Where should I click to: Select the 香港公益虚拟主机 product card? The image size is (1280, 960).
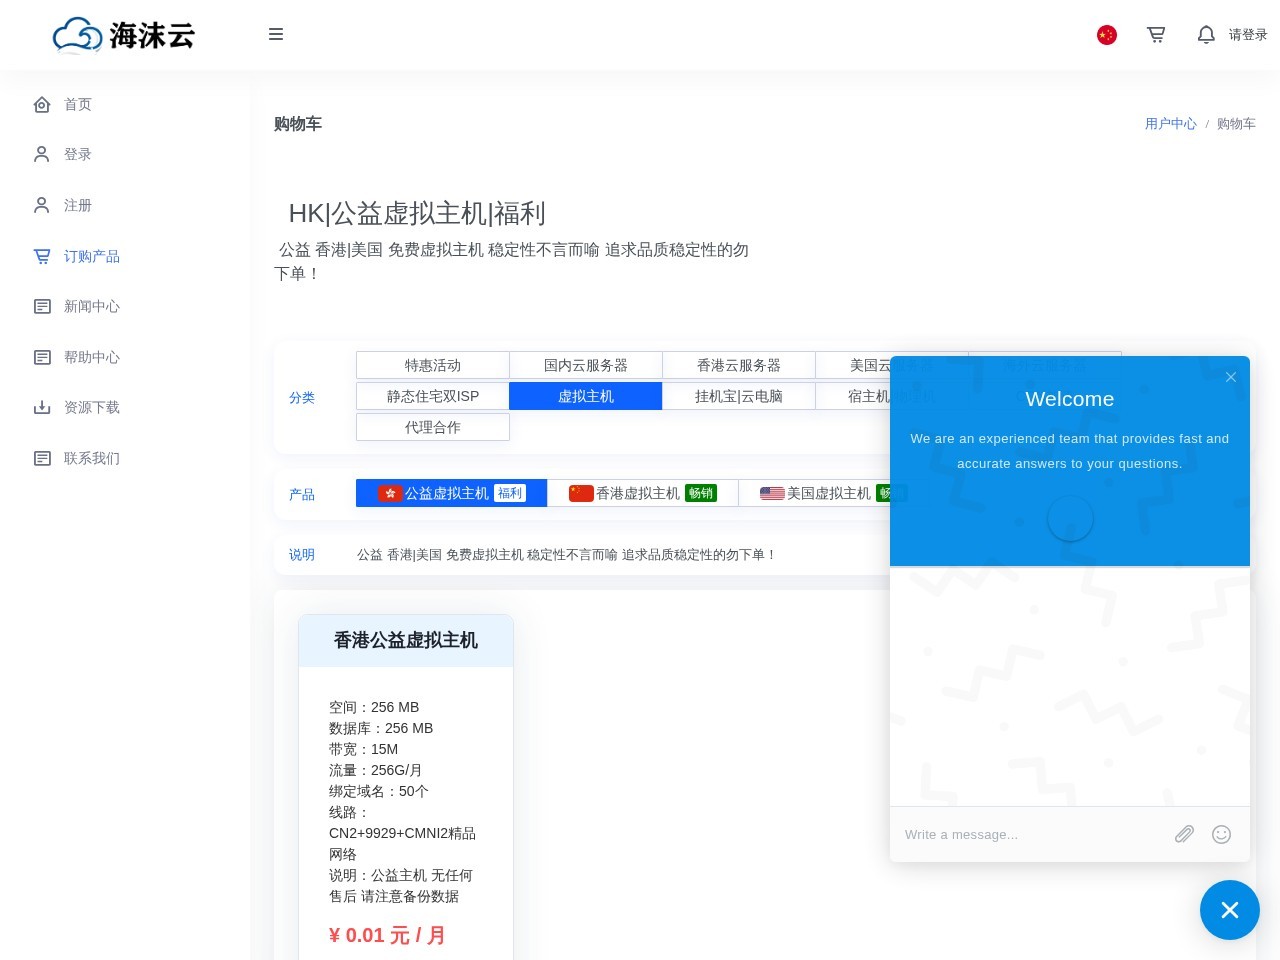pos(405,640)
